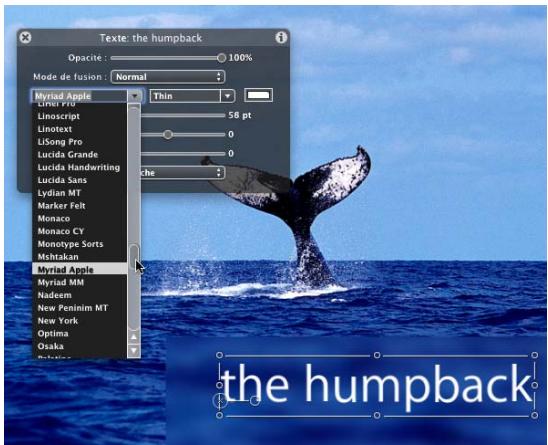Close the Texte panel with the X icon
The height and width of the screenshot is (445, 548).
25,37
